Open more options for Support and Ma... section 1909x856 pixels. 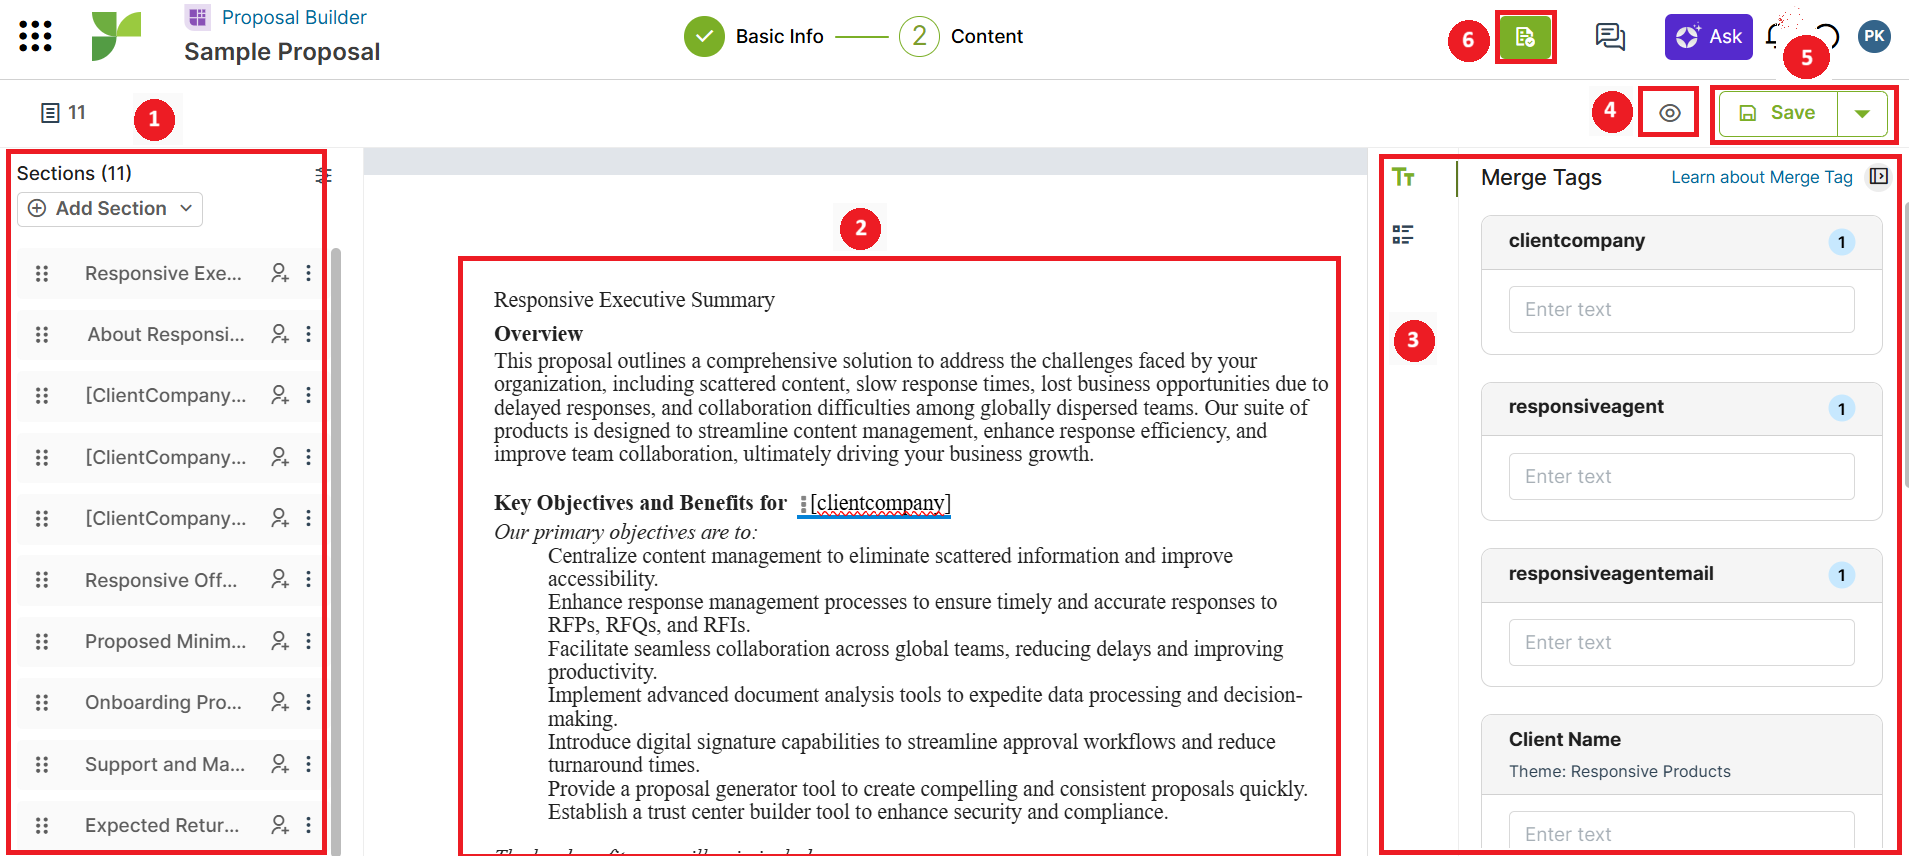[308, 764]
